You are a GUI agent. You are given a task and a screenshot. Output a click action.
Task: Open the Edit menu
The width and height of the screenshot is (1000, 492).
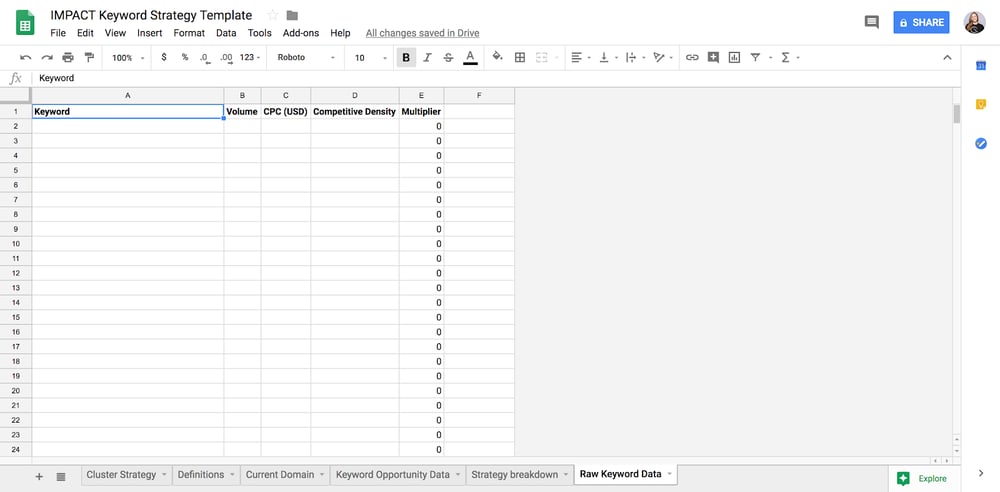coord(85,33)
